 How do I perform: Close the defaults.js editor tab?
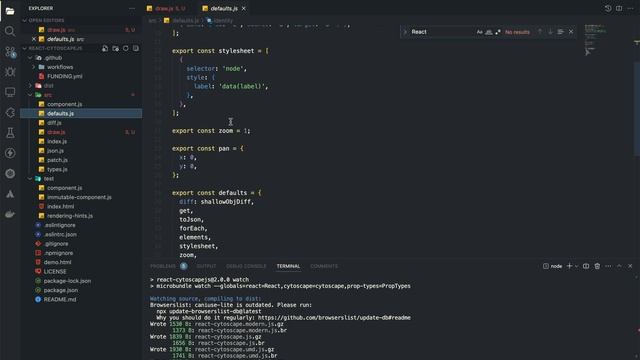click(244, 8)
